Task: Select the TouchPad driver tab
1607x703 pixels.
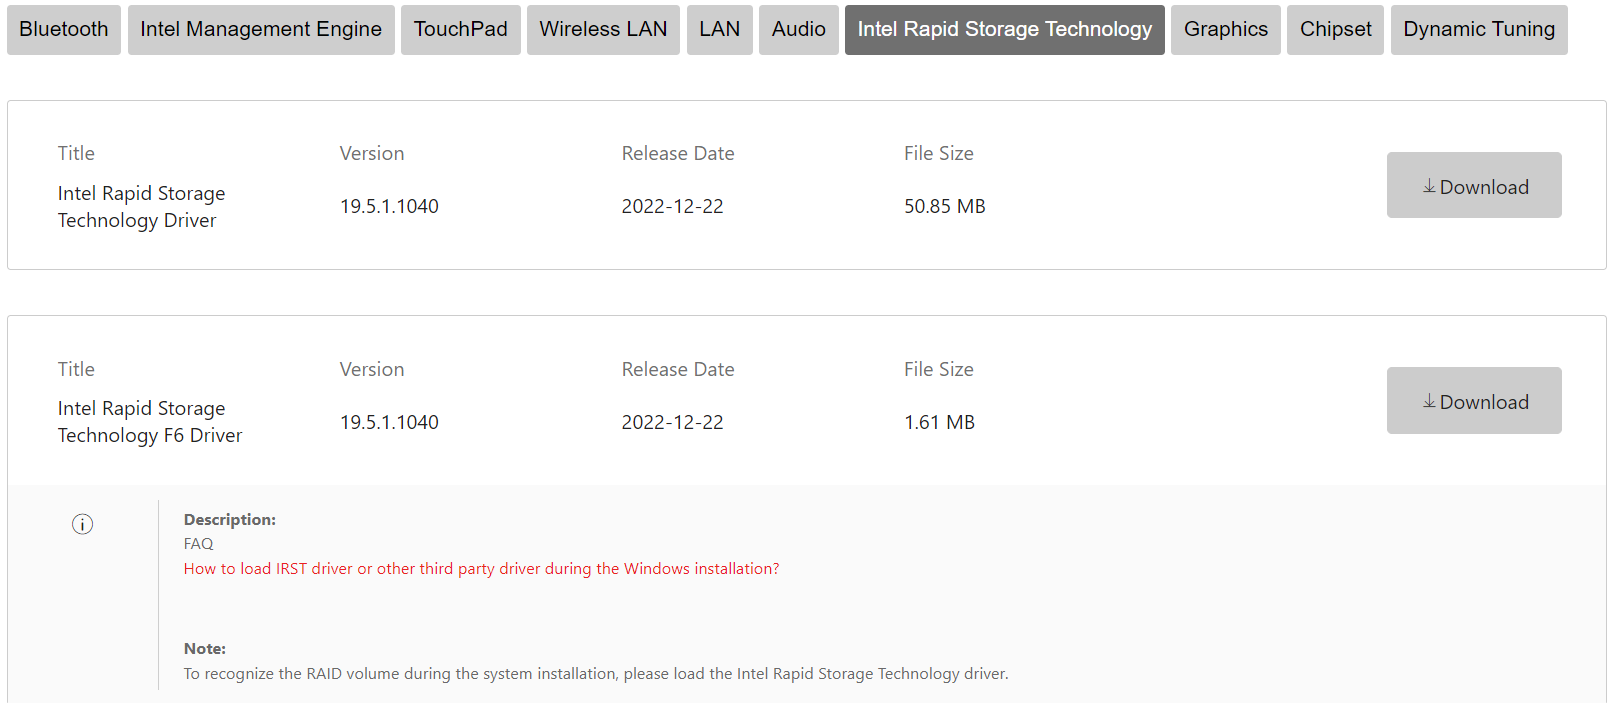Action: click(x=461, y=30)
